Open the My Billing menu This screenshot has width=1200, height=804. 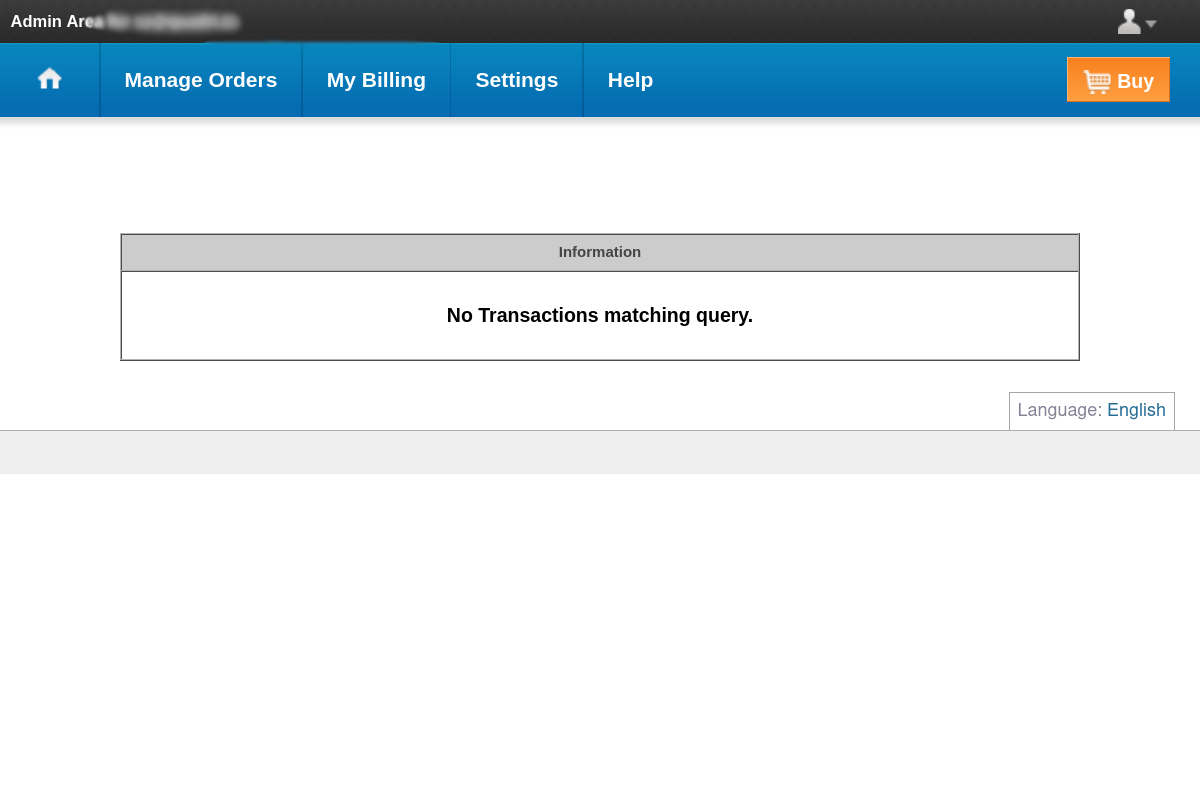pos(376,80)
